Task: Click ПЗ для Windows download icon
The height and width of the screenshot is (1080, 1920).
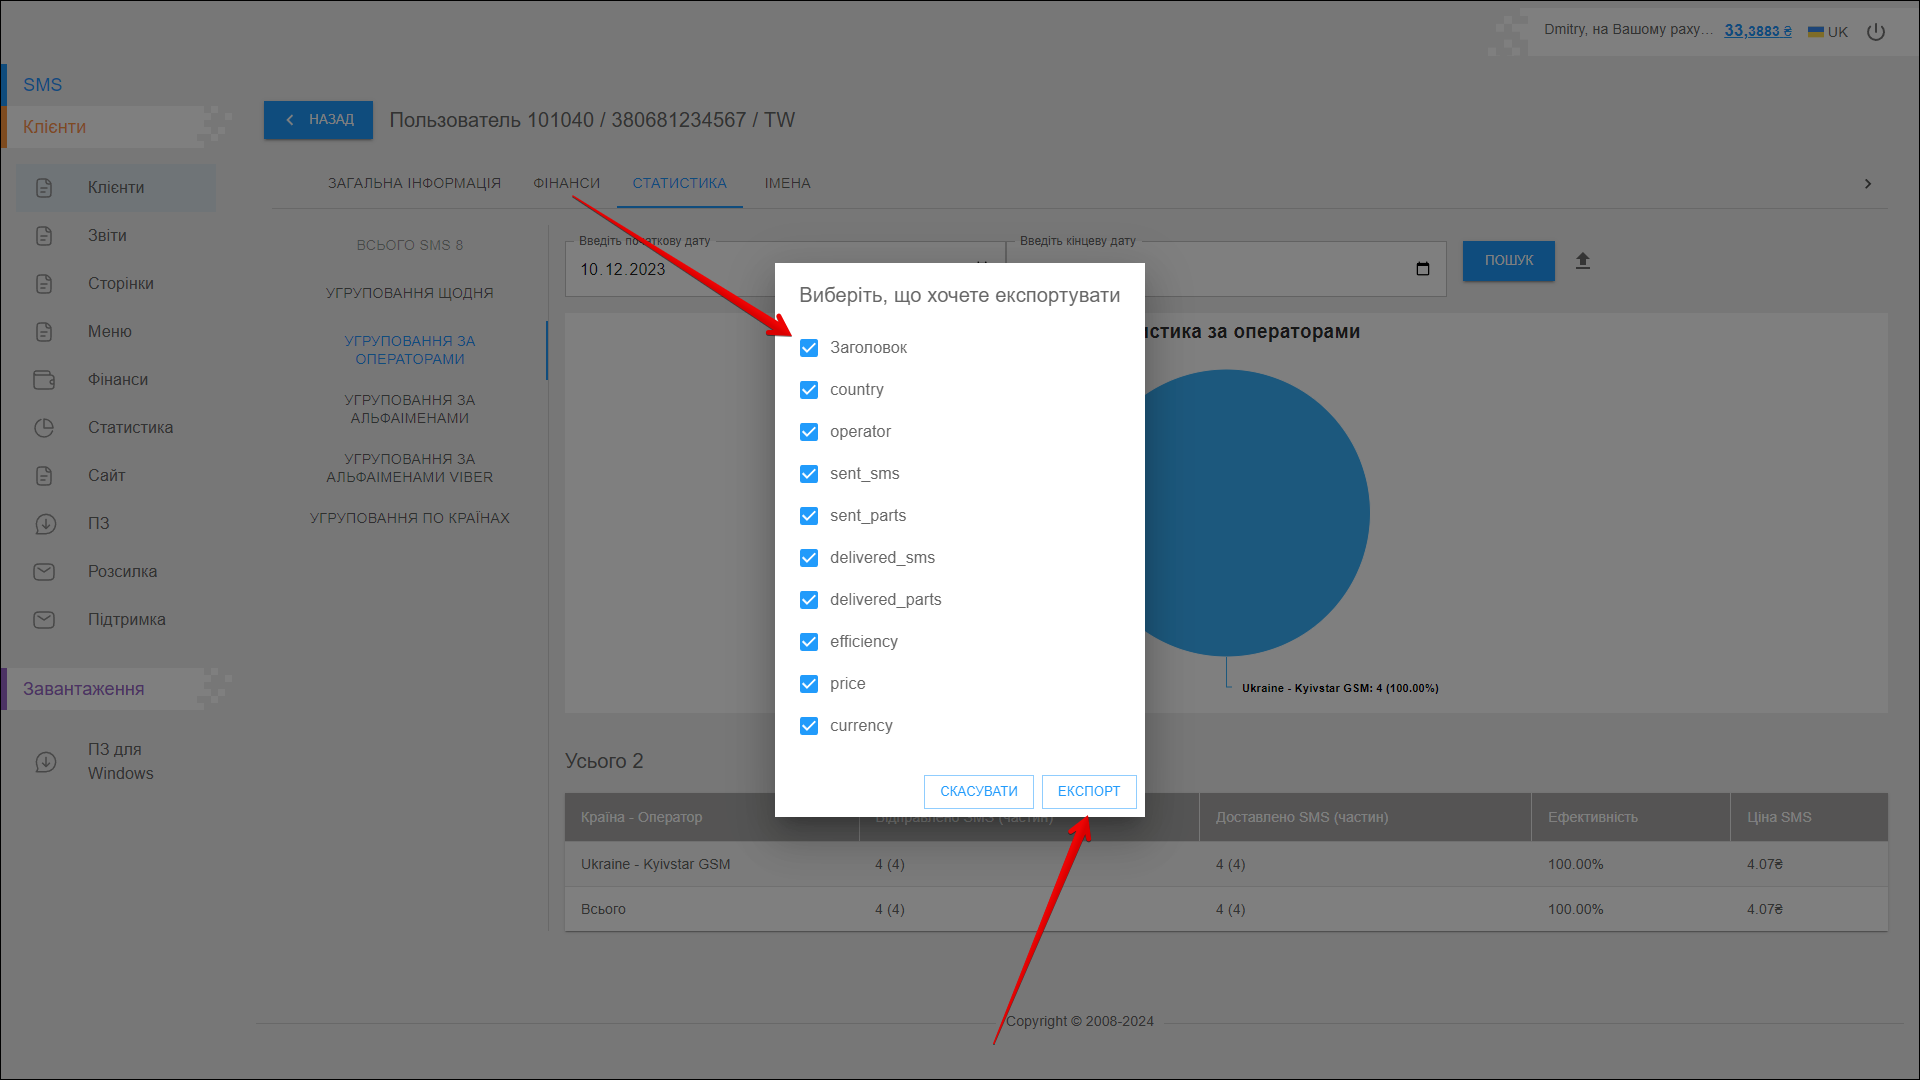Action: click(x=46, y=762)
